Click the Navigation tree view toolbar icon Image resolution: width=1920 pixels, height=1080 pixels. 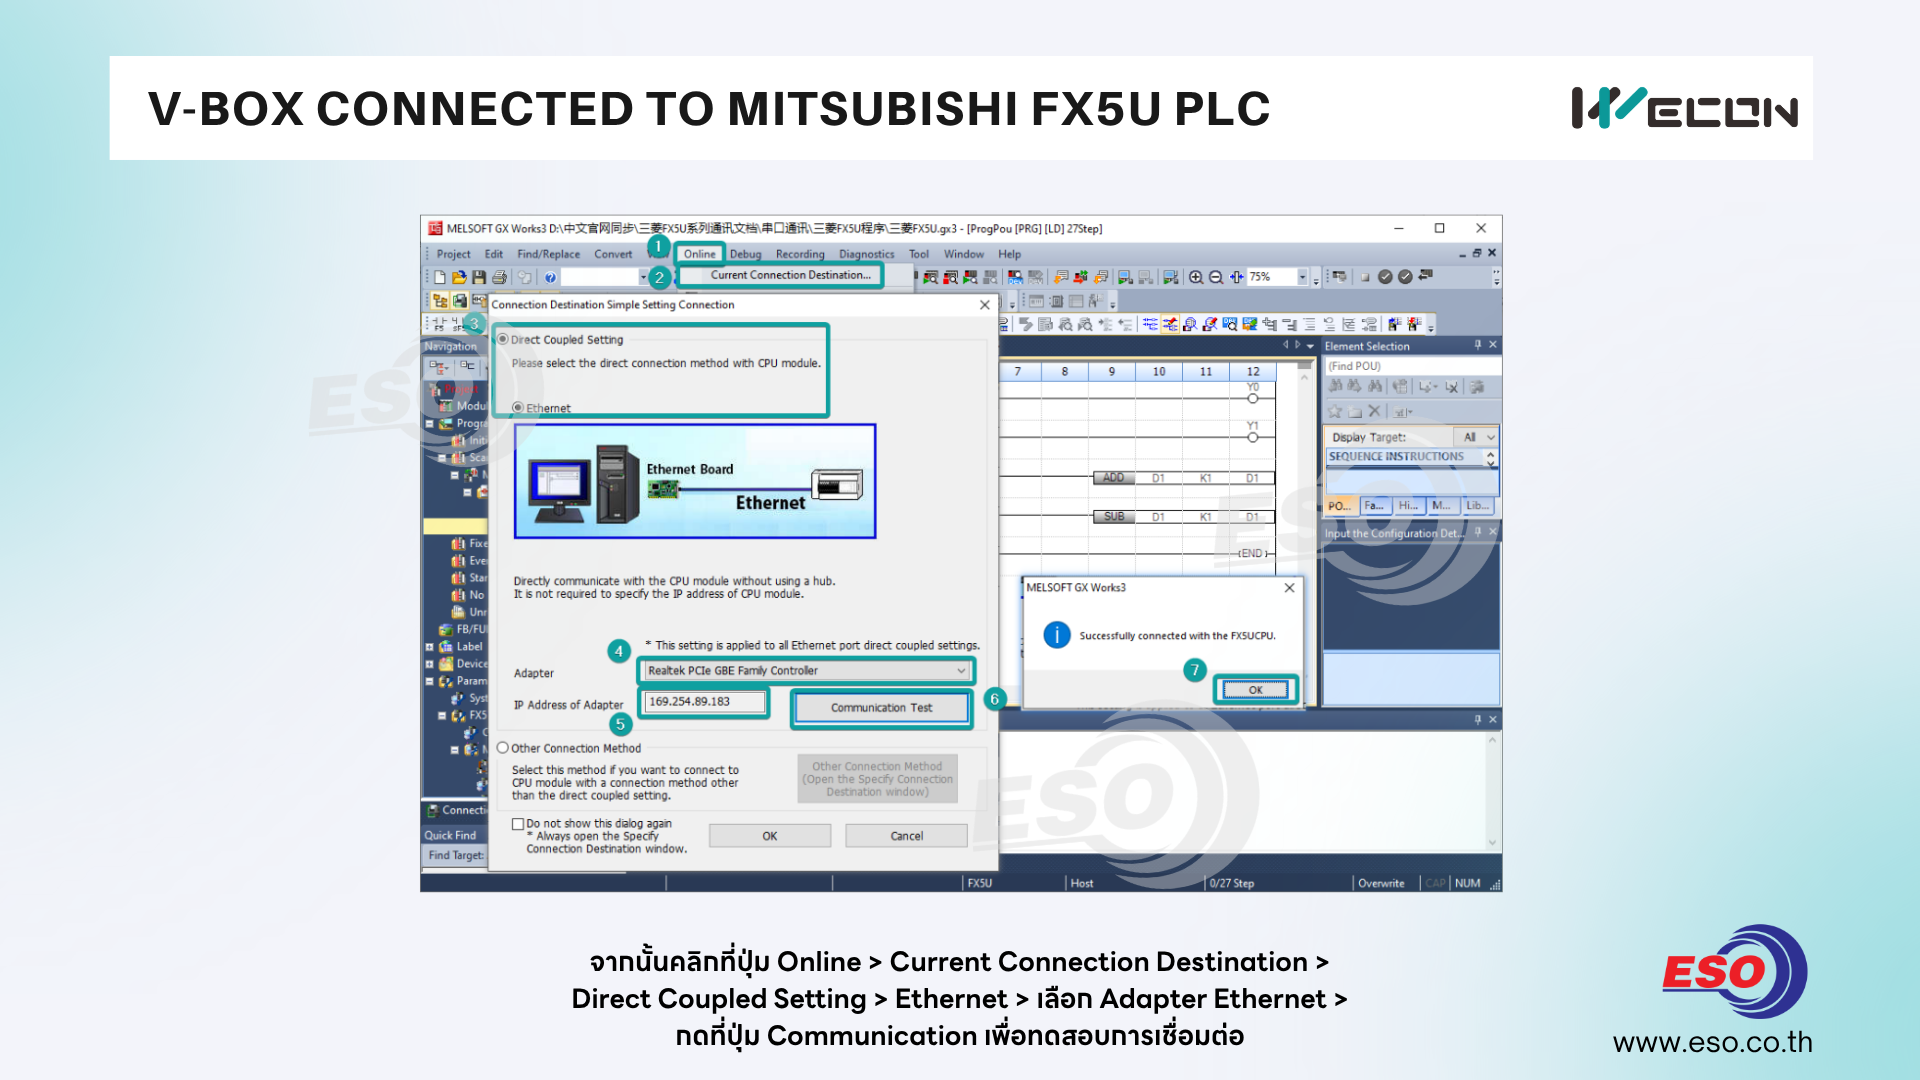click(440, 300)
